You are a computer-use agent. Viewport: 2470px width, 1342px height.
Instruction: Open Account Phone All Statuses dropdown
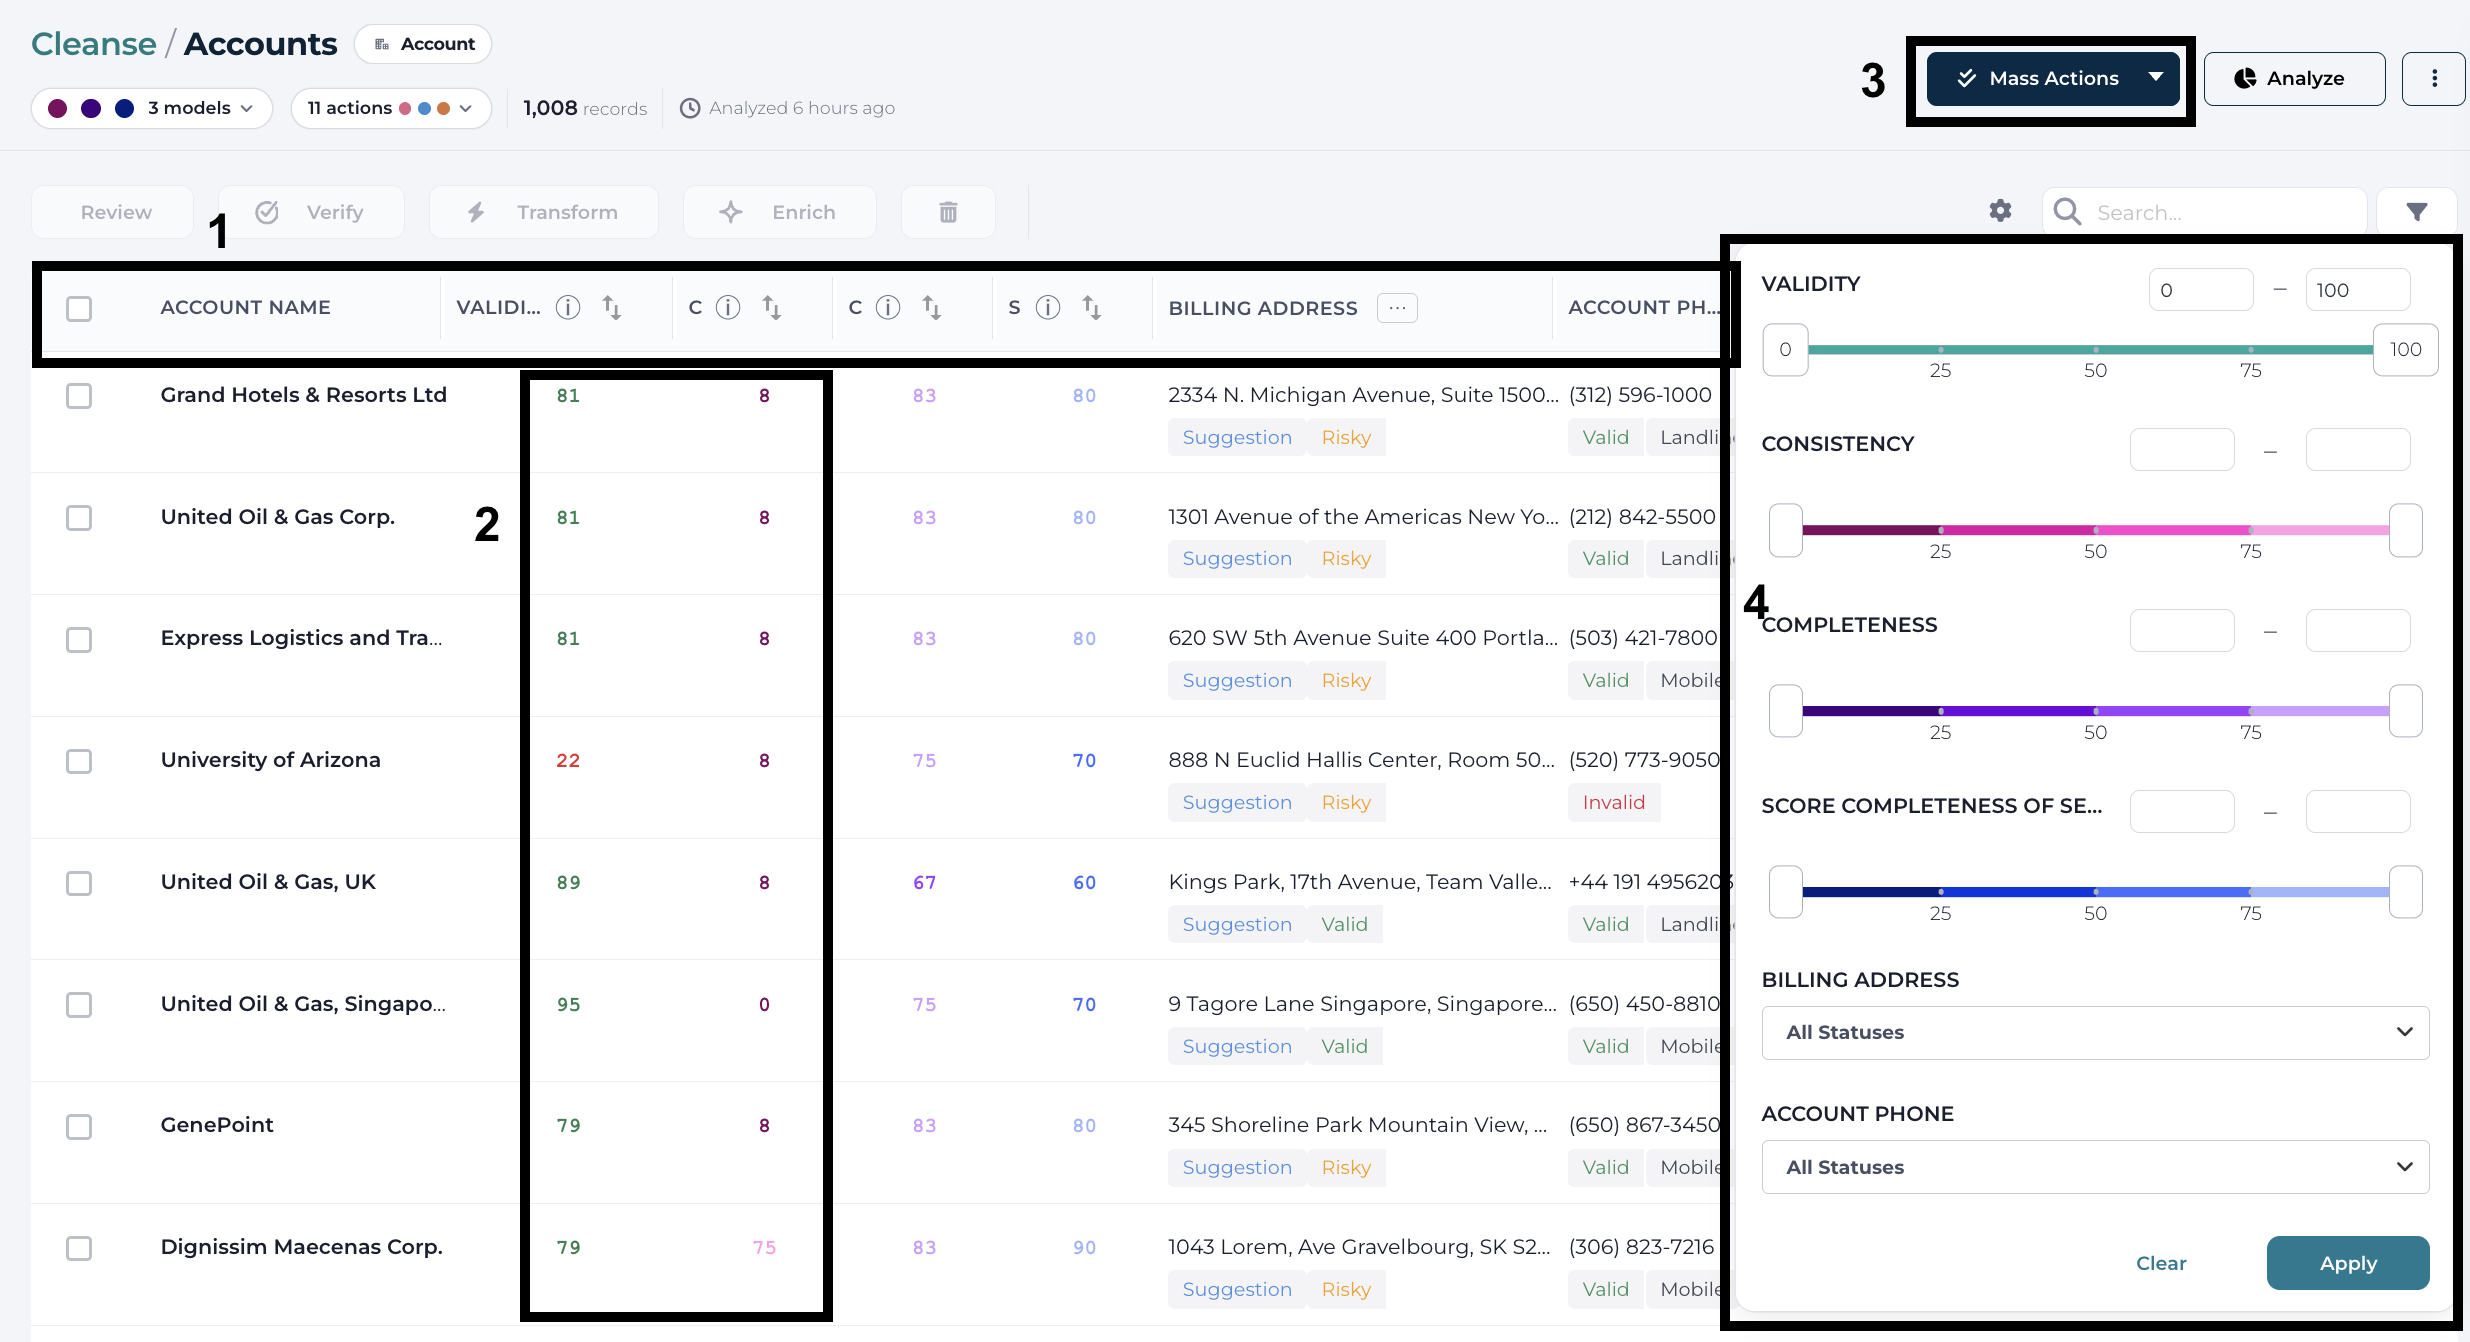click(2095, 1167)
